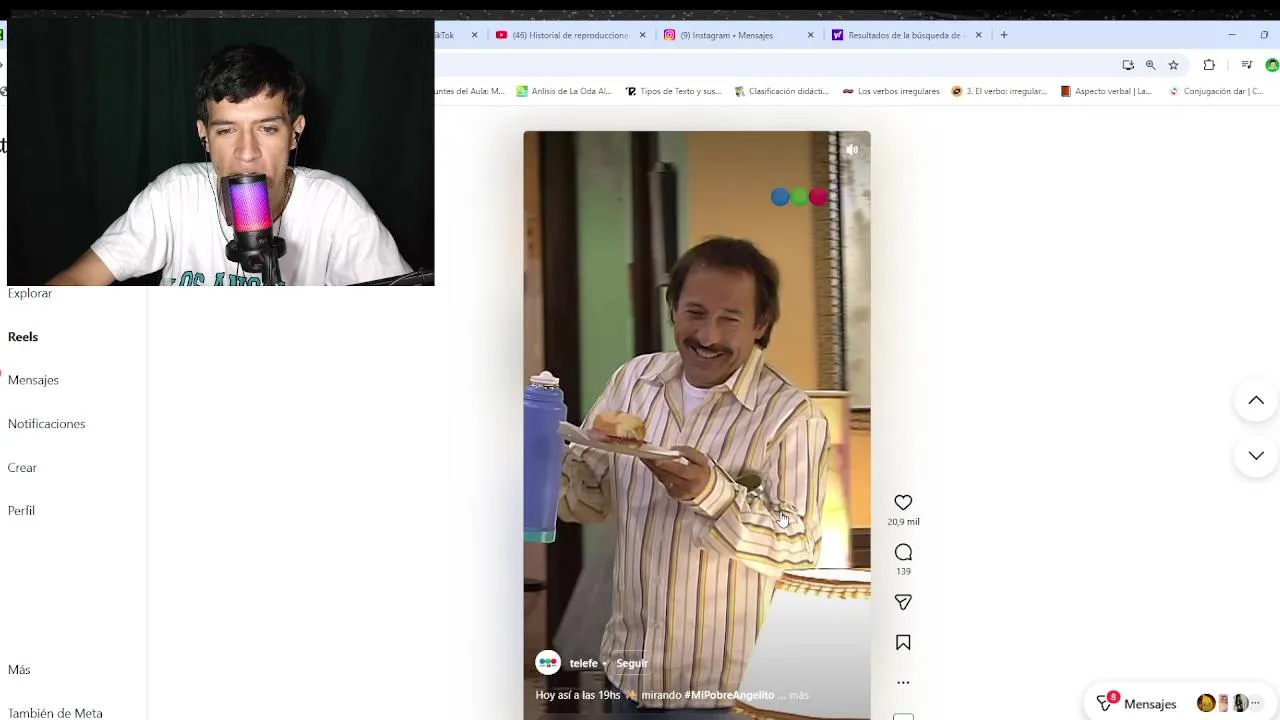Open the telefe account name link
The image size is (1280, 720).
pos(583,663)
